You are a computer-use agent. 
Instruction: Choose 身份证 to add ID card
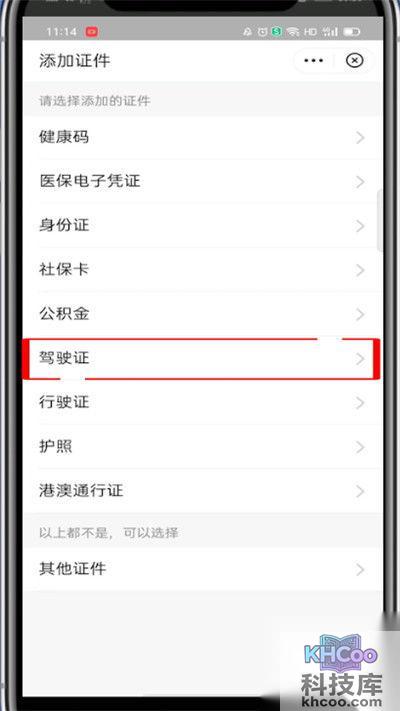click(x=203, y=225)
